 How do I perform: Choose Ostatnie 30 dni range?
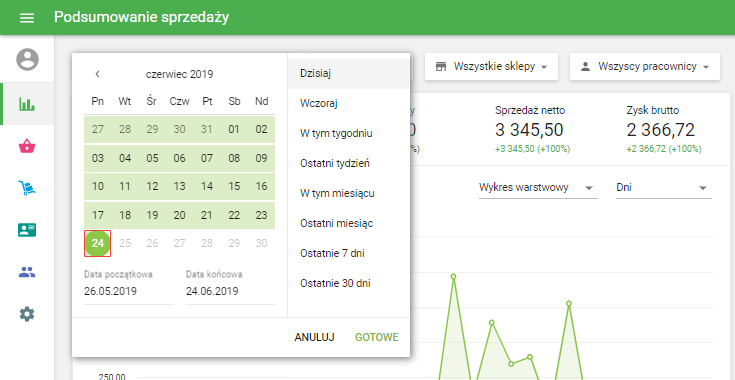pyautogui.click(x=349, y=283)
